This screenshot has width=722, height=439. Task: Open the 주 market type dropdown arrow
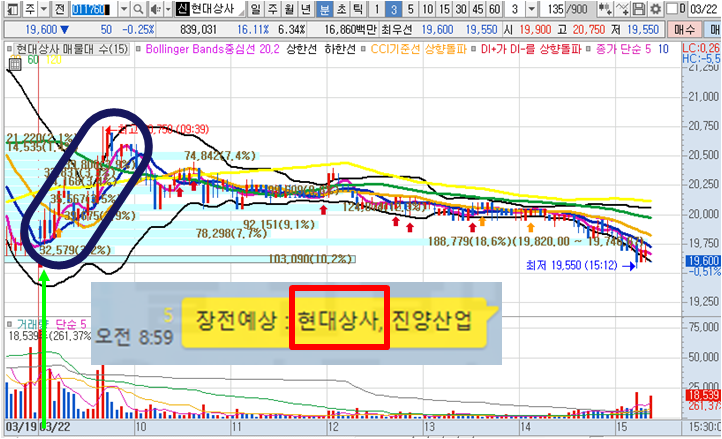tap(44, 9)
